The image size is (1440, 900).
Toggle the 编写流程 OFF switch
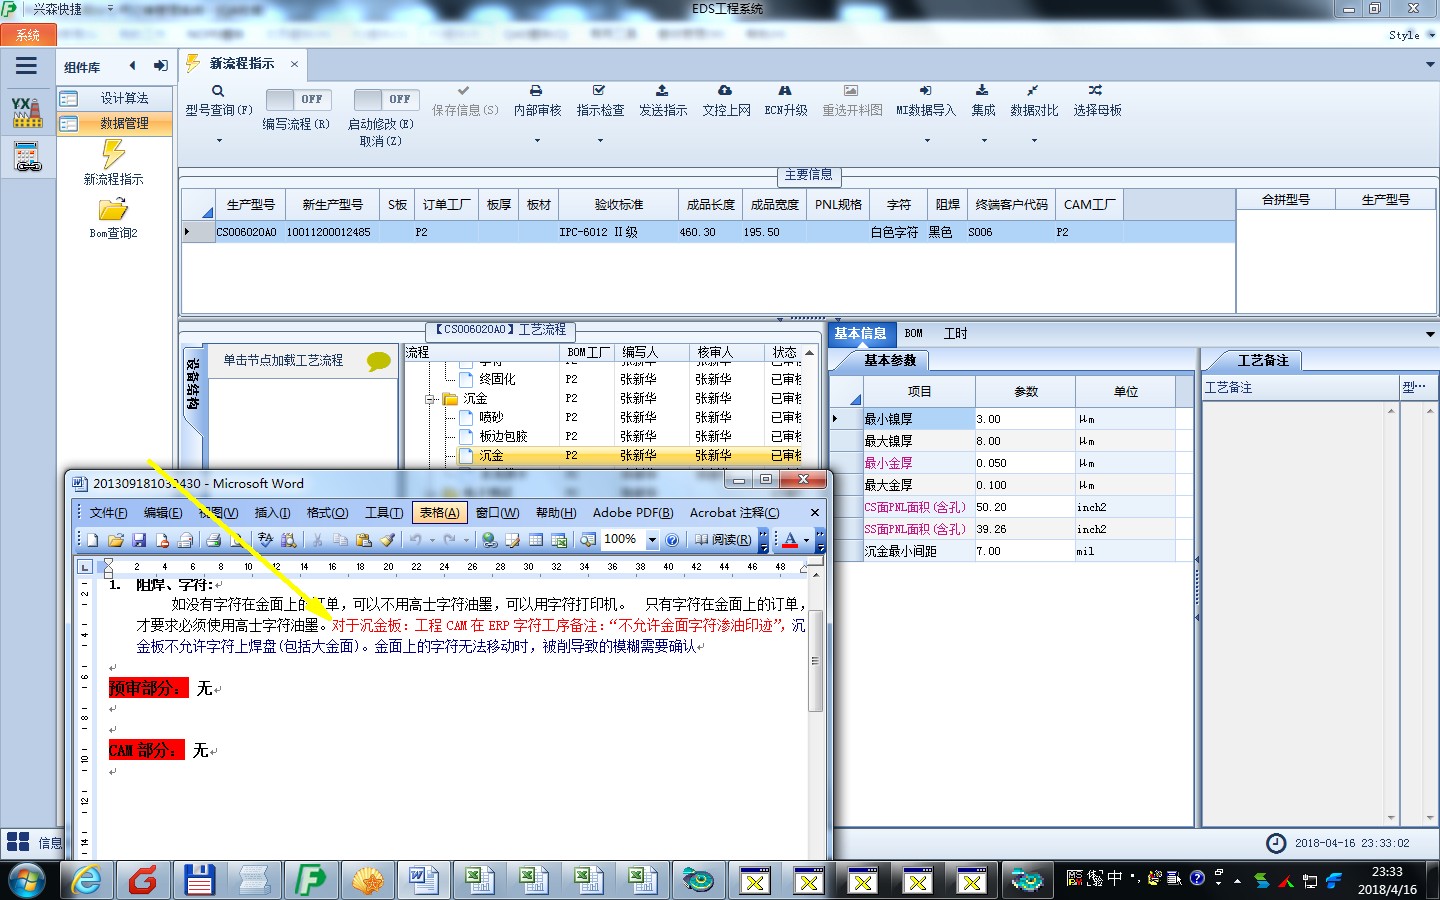point(297,99)
